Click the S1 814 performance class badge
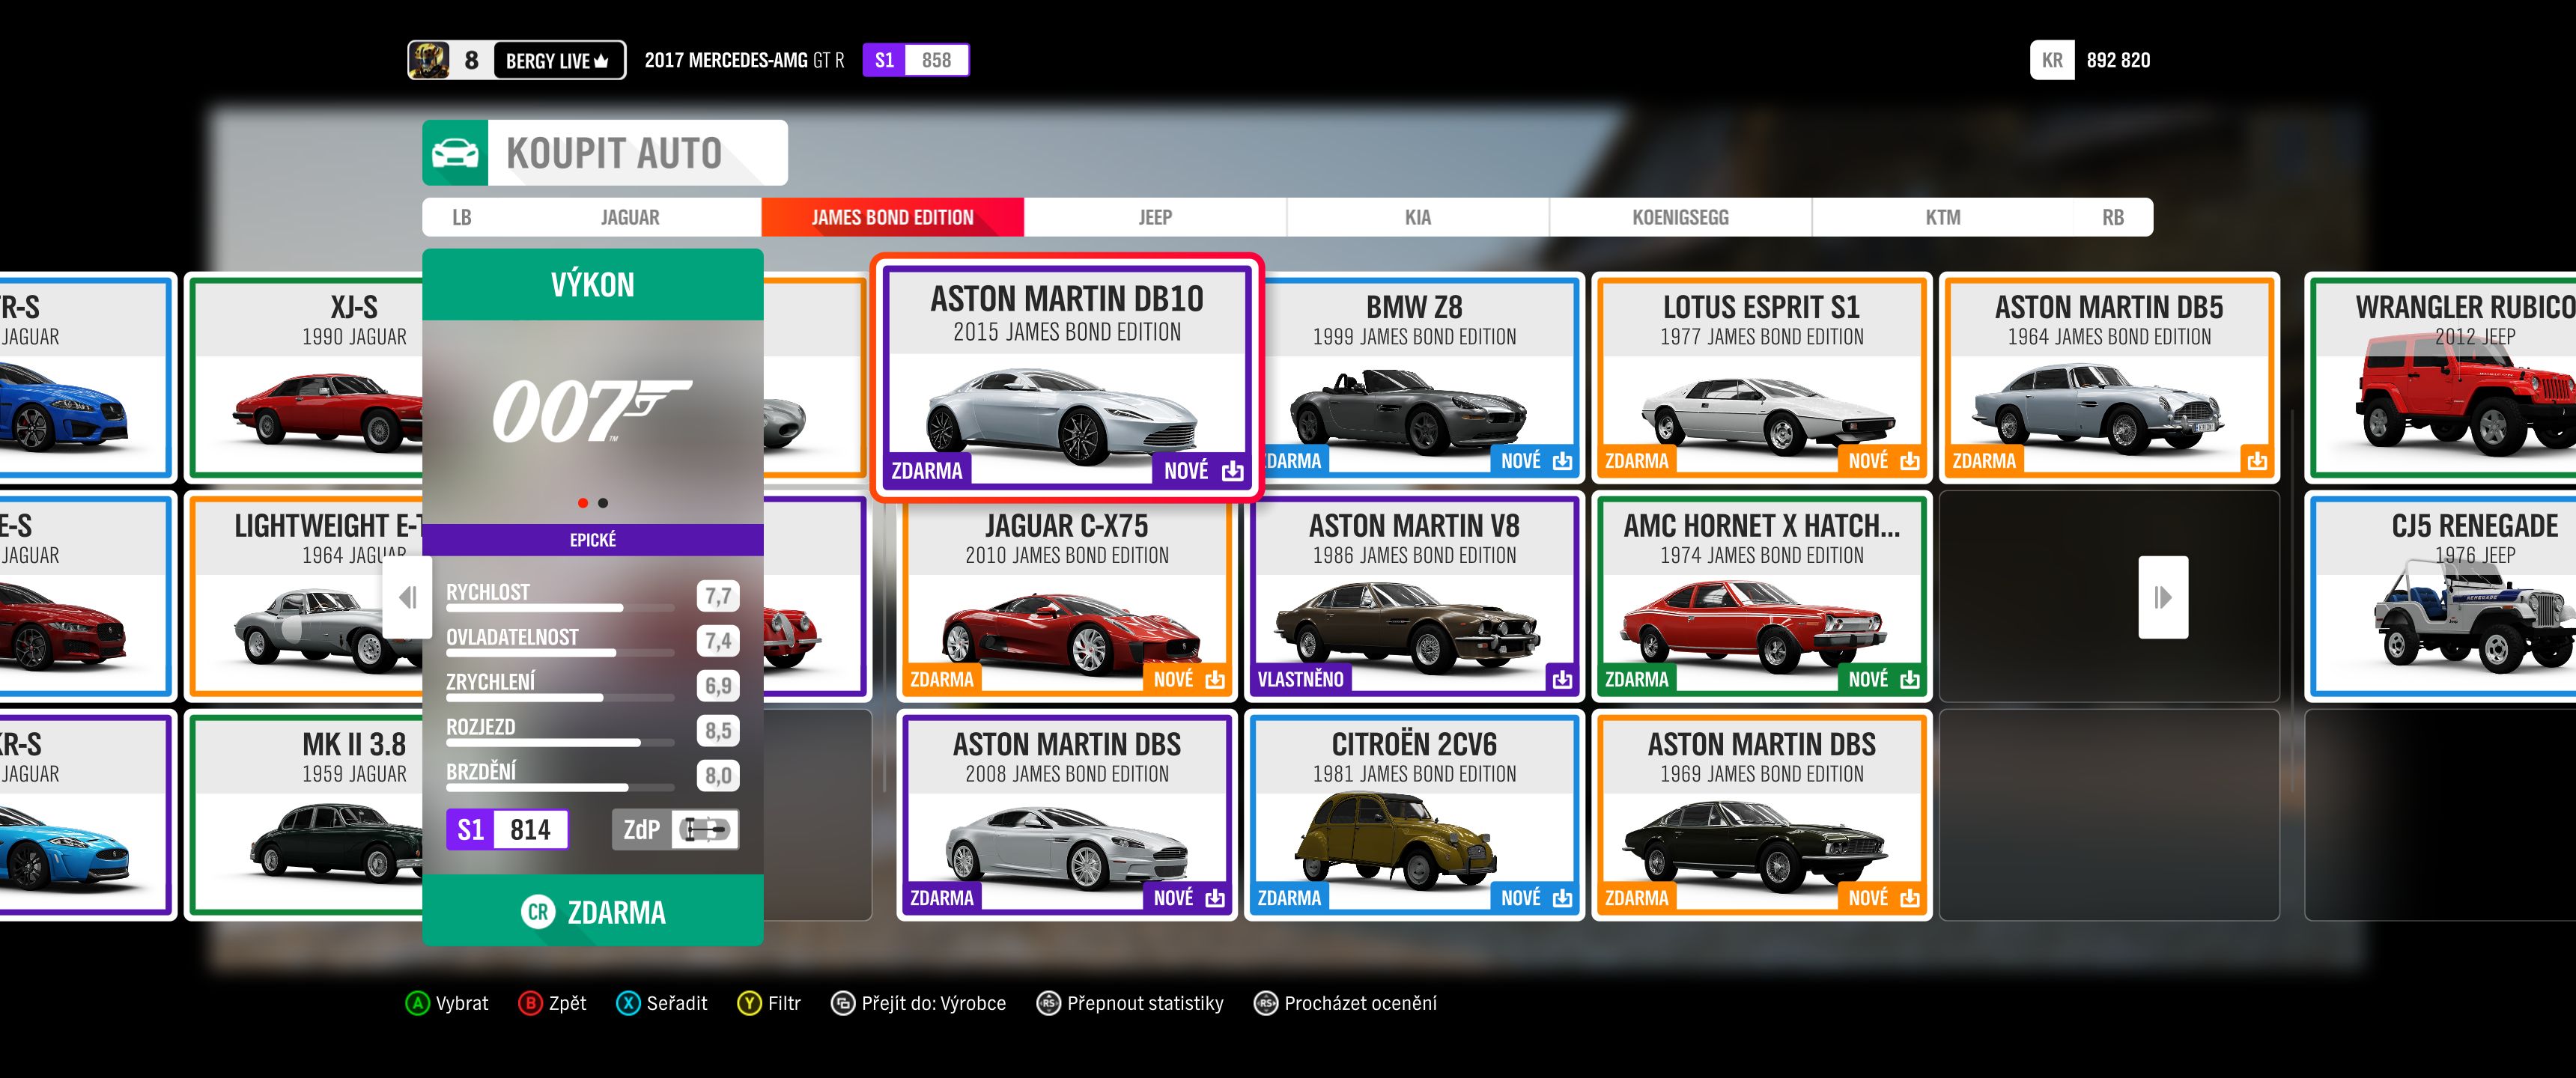 (507, 829)
